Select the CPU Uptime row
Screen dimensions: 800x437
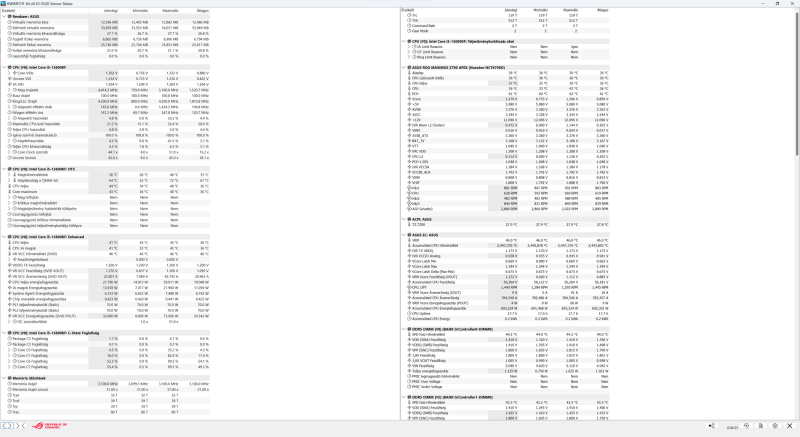506,313
